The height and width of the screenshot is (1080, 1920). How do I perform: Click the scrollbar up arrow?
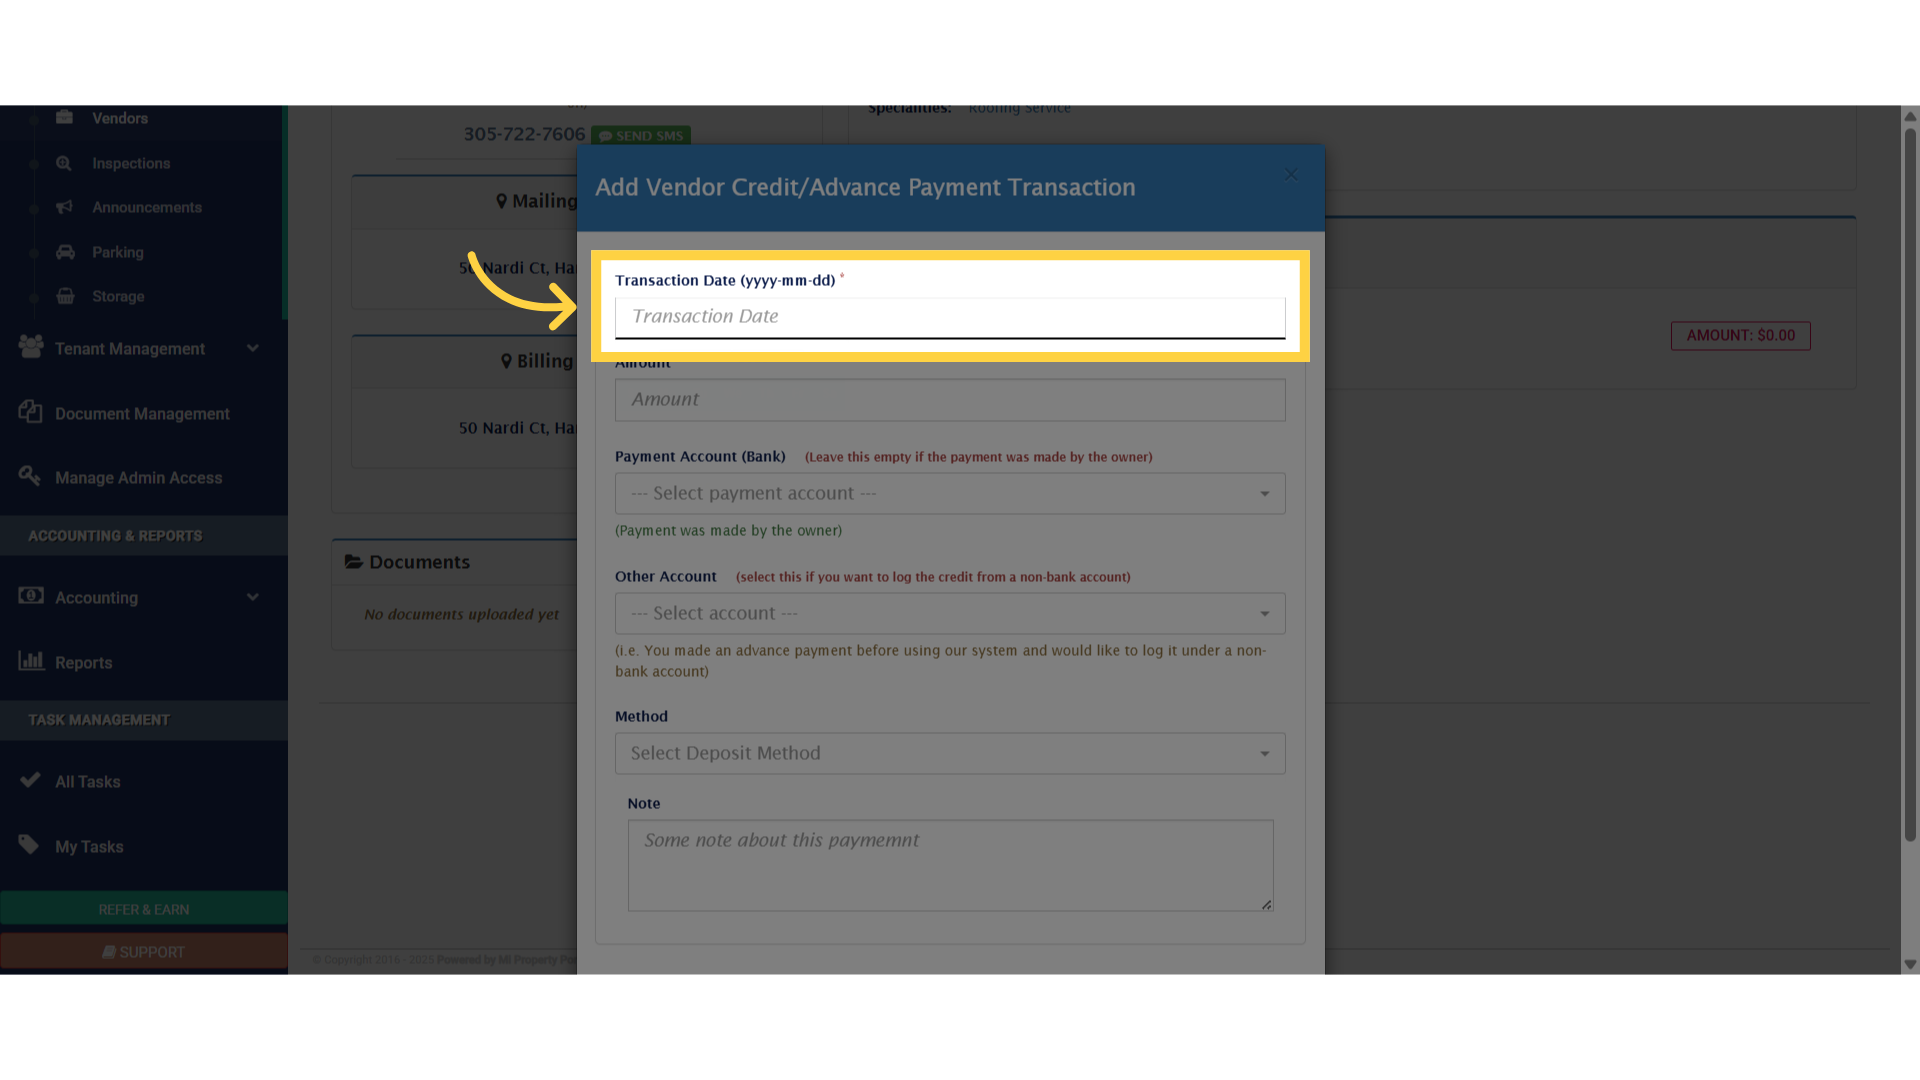coord(1910,116)
